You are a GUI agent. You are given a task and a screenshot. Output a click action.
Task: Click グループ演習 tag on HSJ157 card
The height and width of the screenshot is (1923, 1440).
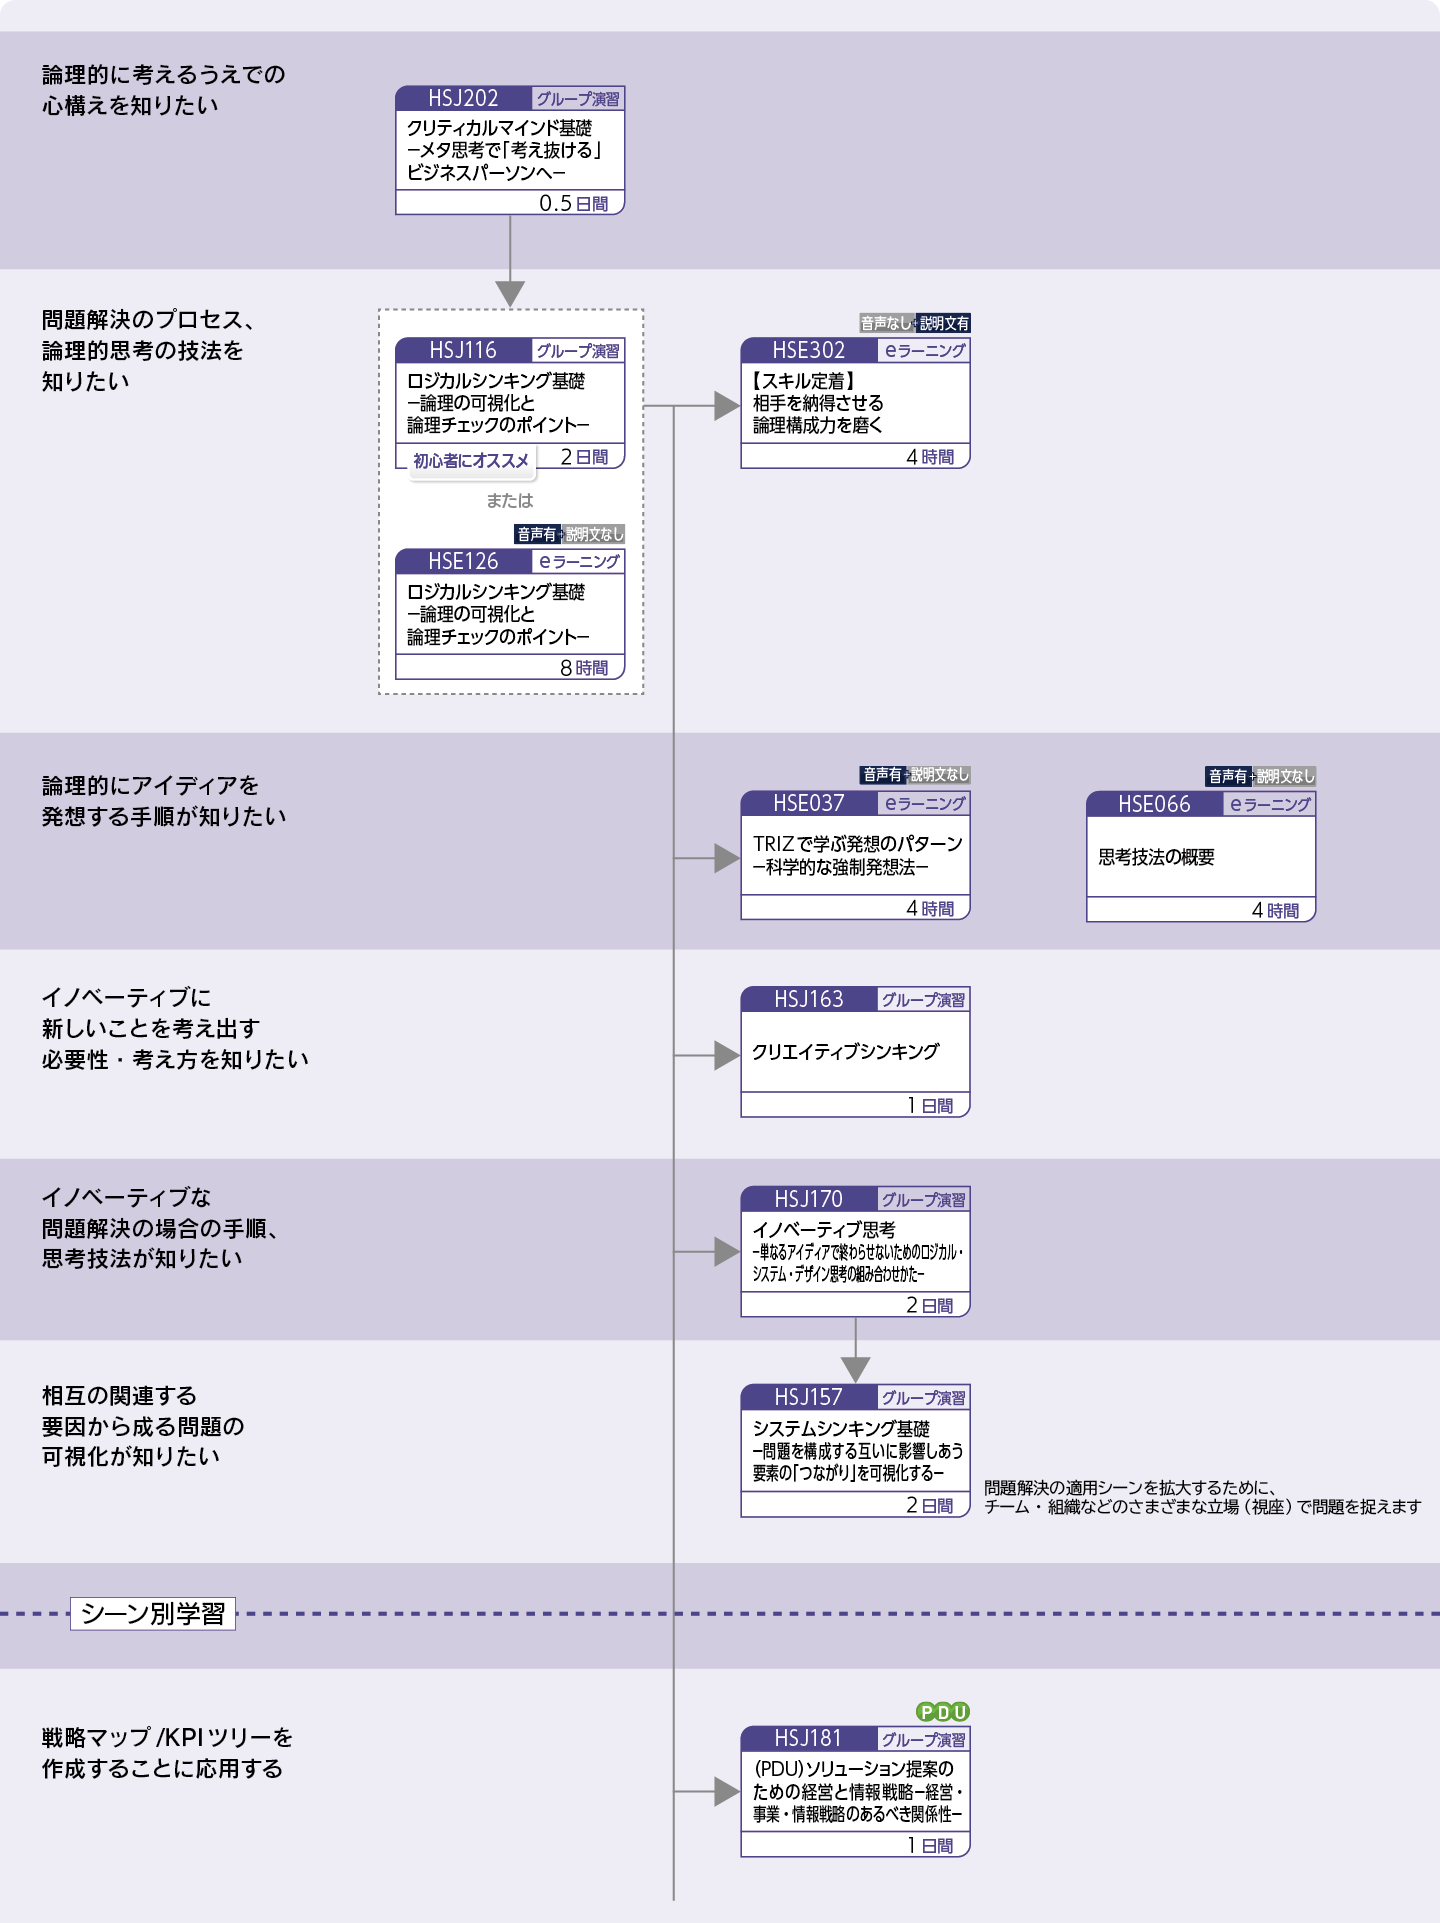pos(924,1397)
